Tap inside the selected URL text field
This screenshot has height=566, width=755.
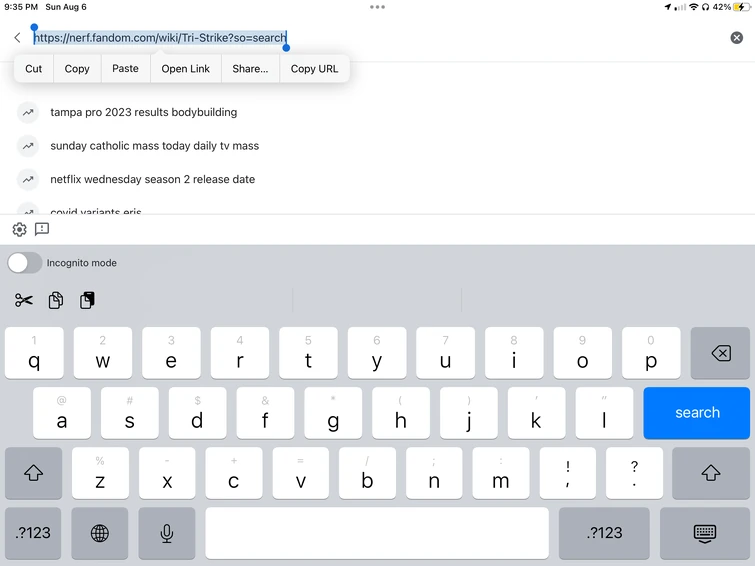coord(160,38)
